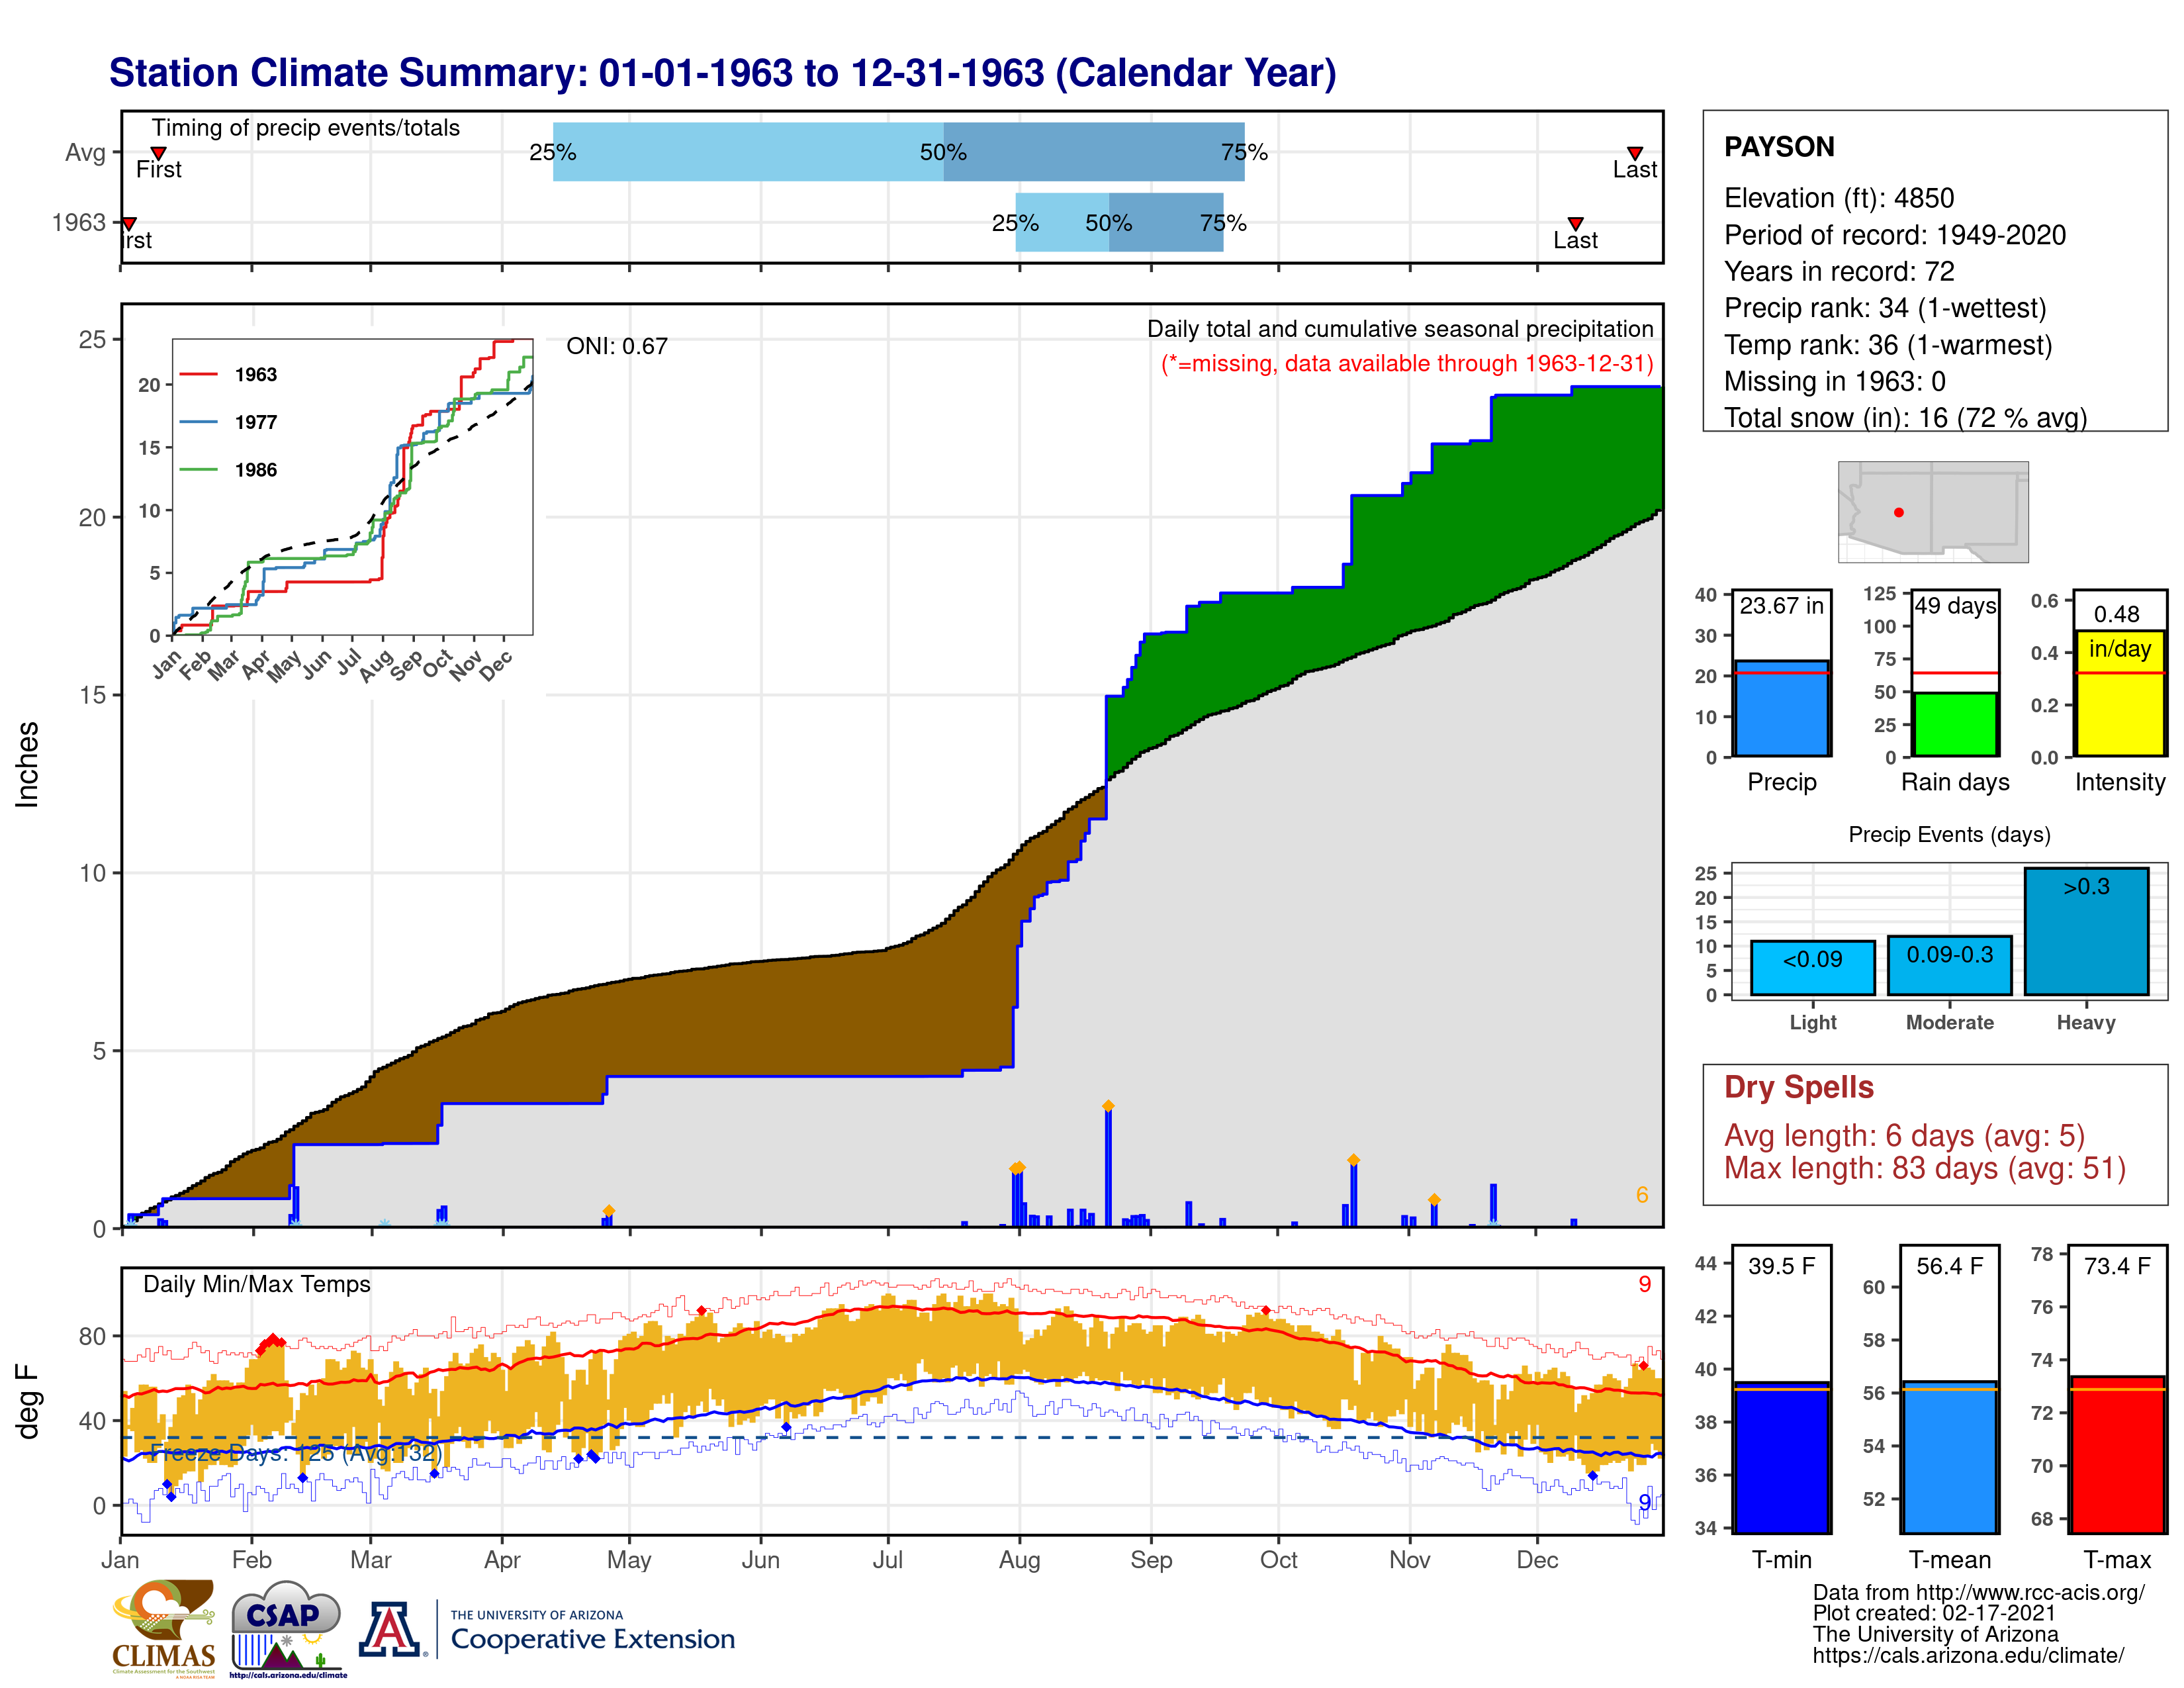
Task: Click the orange diamond on late October rain spike
Action: pos(1353,1160)
